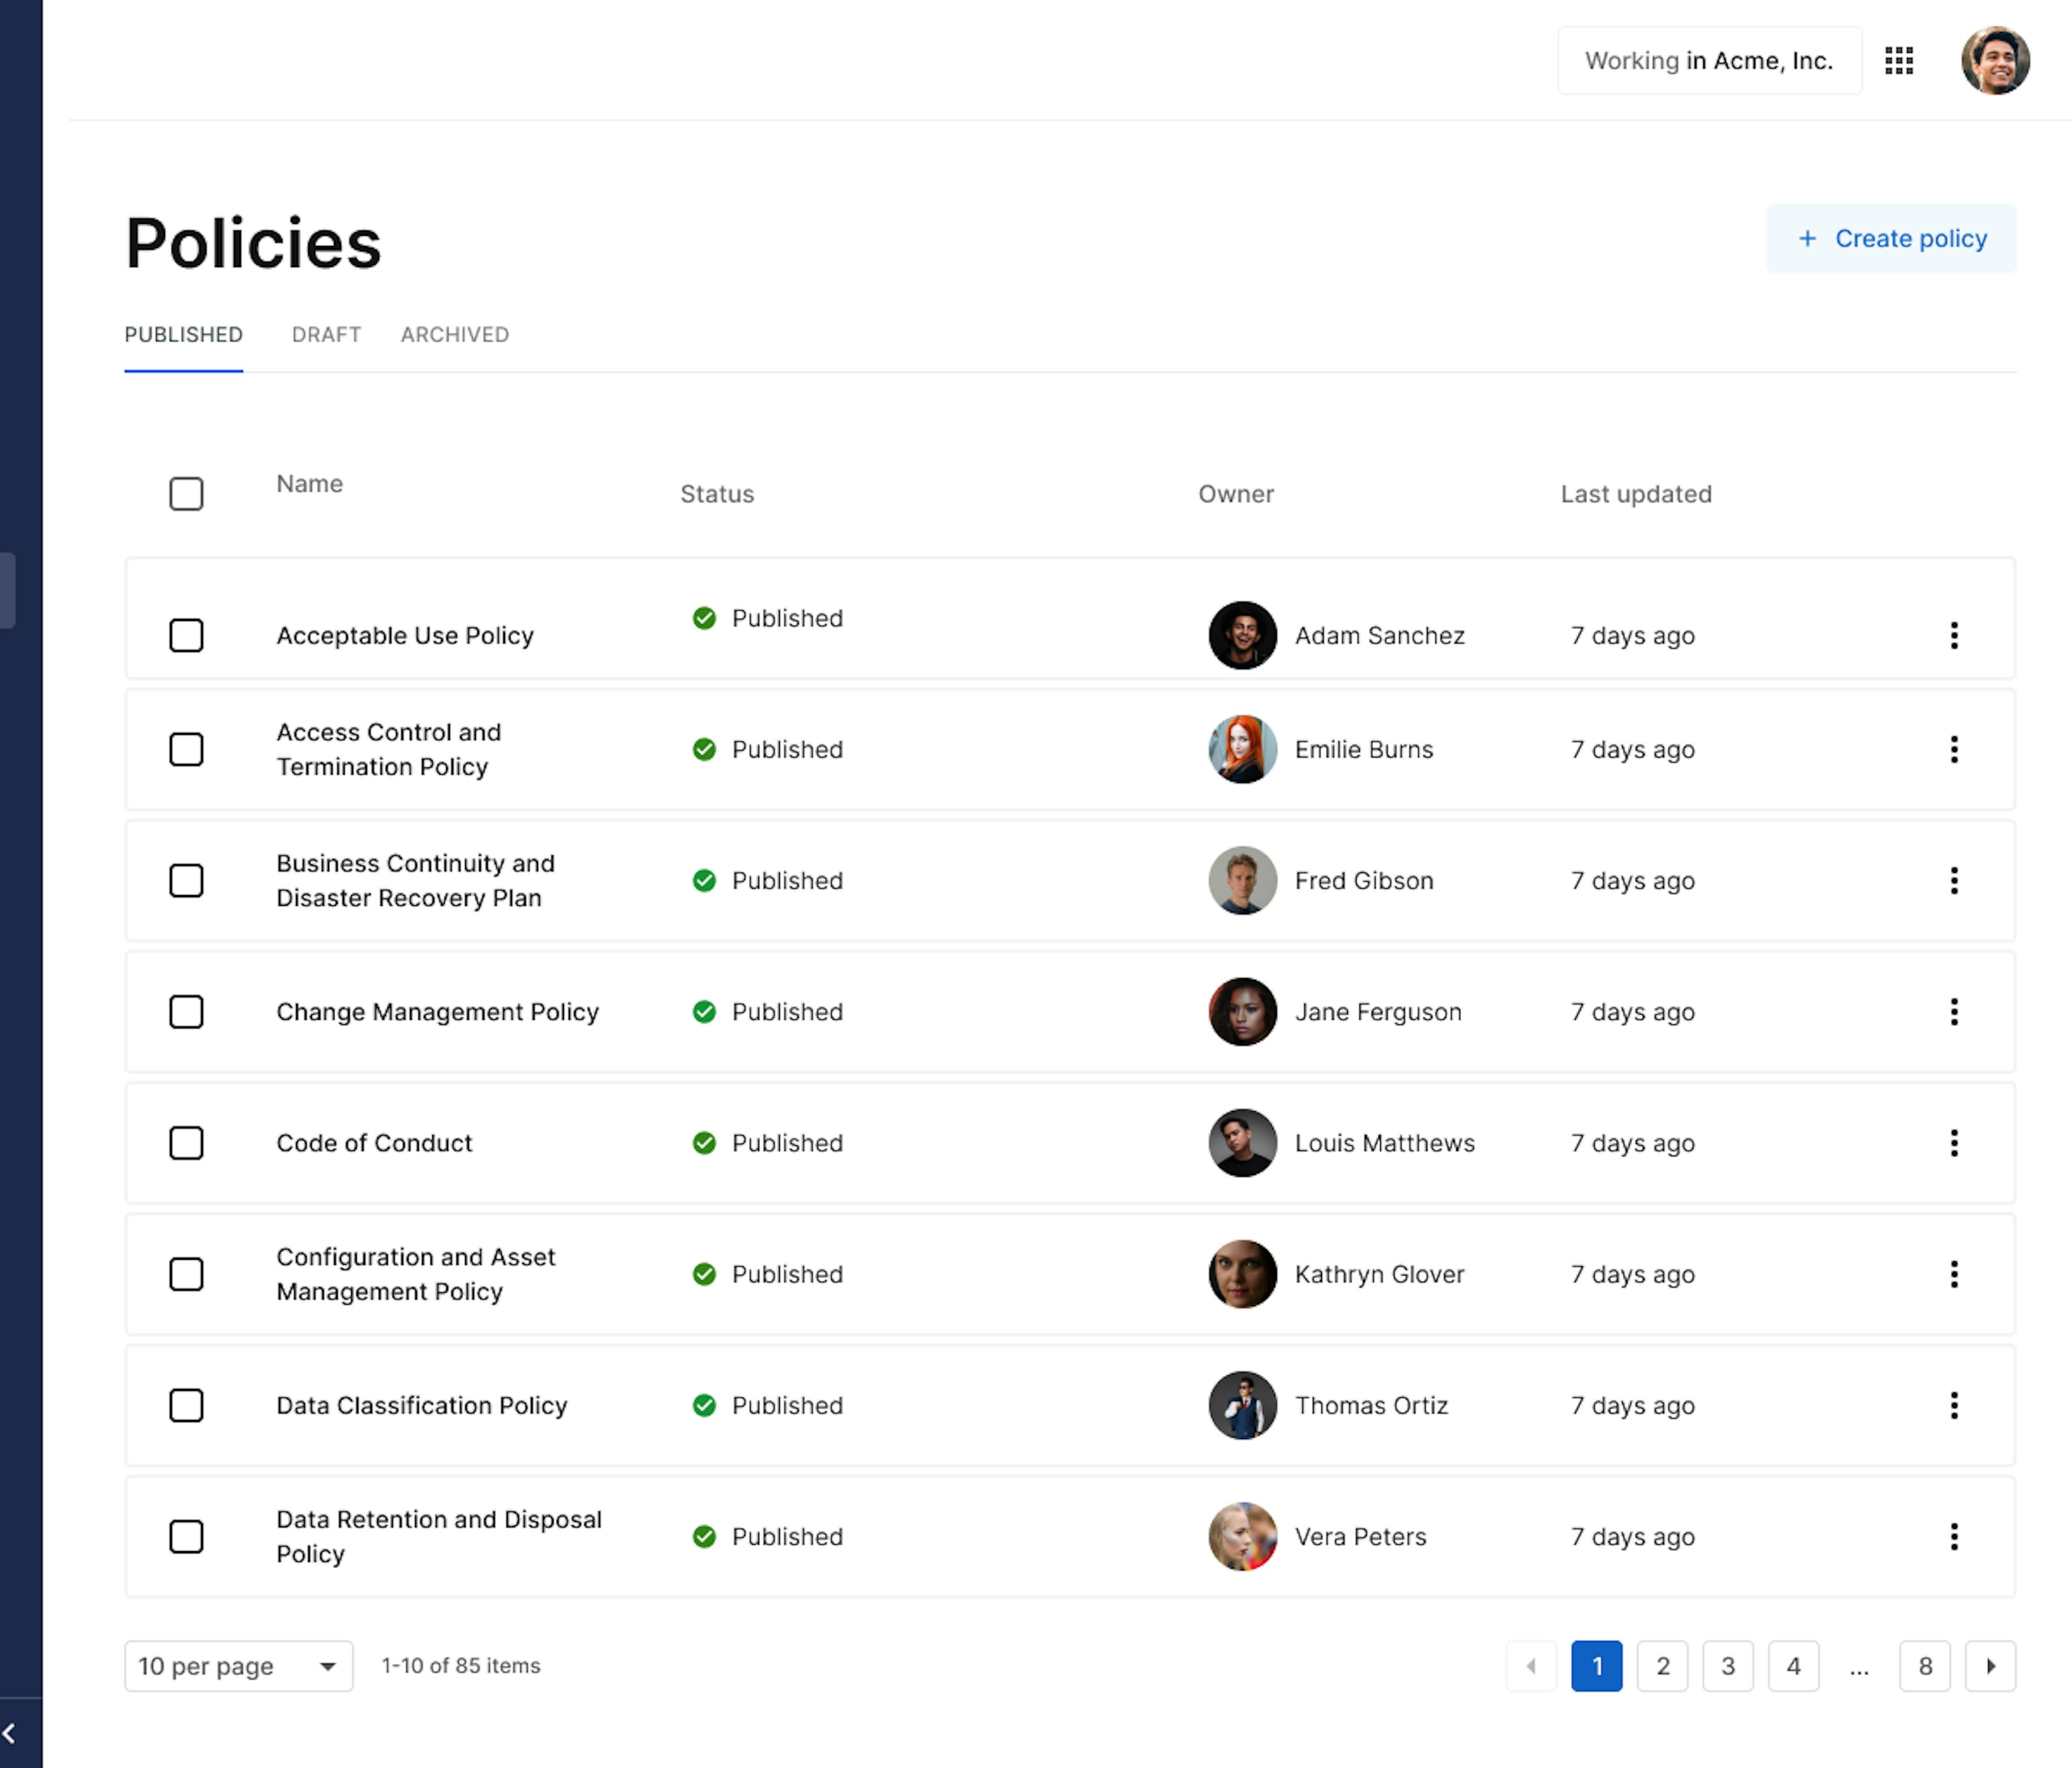Go to page 3 in pagination
Screen dimensions: 2072x1768
tap(1727, 1666)
